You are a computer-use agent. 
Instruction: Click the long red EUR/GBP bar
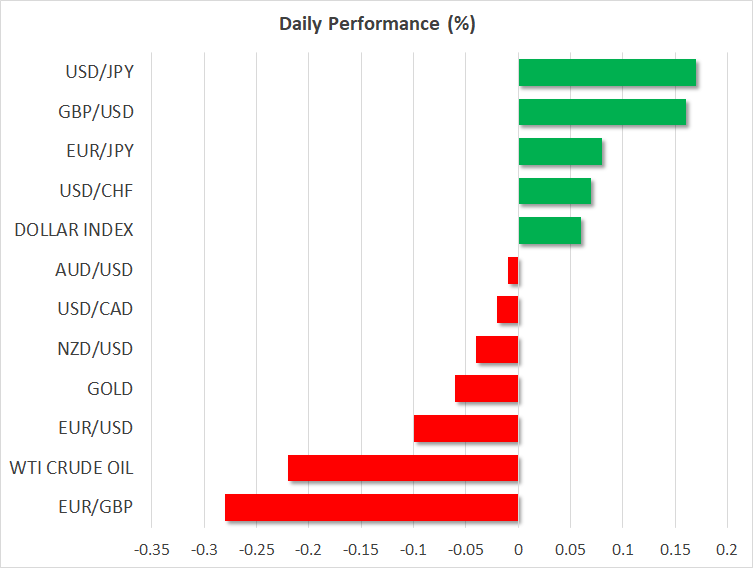pos(372,507)
